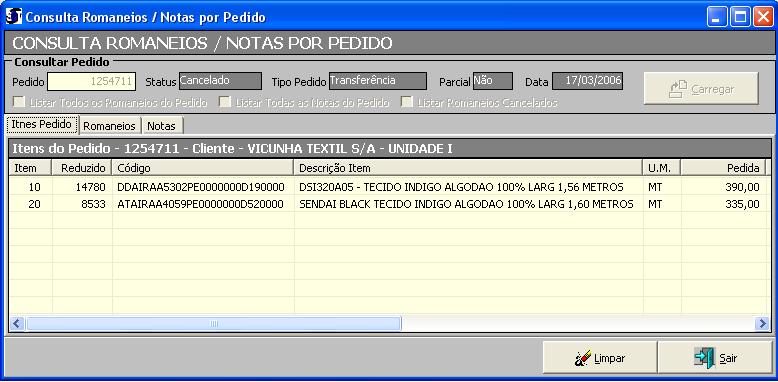Click the right scroll arrow of the grid
The width and height of the screenshot is (778, 382).
(x=762, y=324)
